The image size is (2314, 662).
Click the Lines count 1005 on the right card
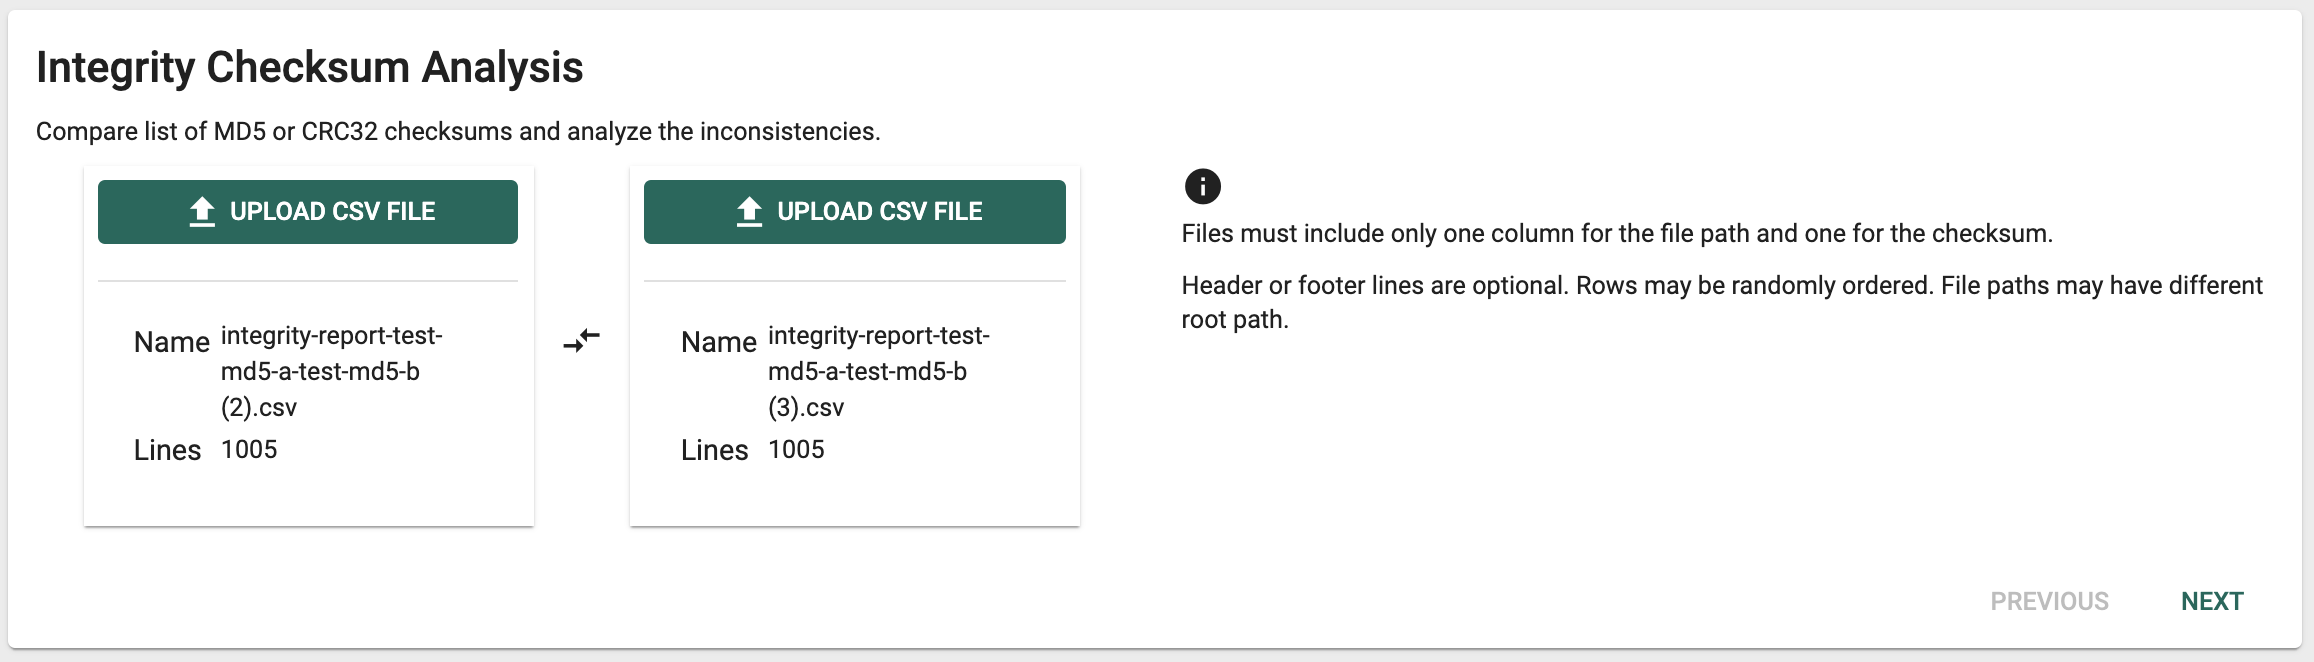pos(795,449)
